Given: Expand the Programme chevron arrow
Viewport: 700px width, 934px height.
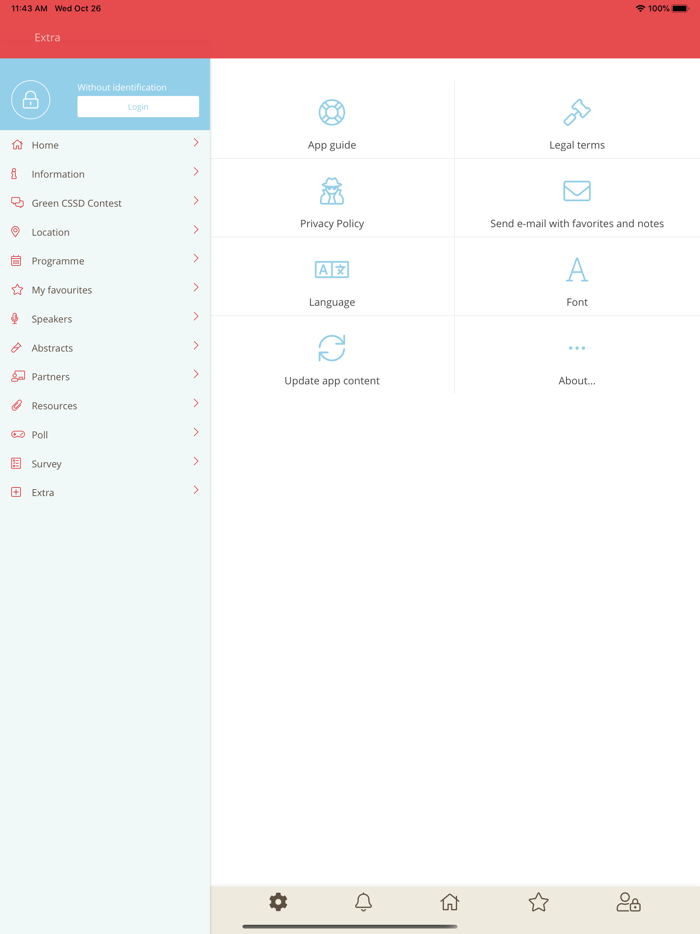Looking at the screenshot, I should tap(196, 259).
